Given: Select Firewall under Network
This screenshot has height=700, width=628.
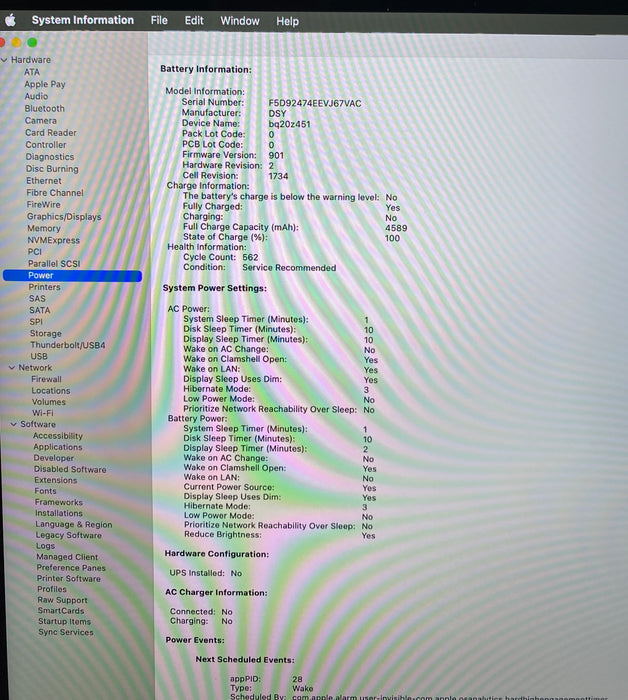Looking at the screenshot, I should coord(46,379).
